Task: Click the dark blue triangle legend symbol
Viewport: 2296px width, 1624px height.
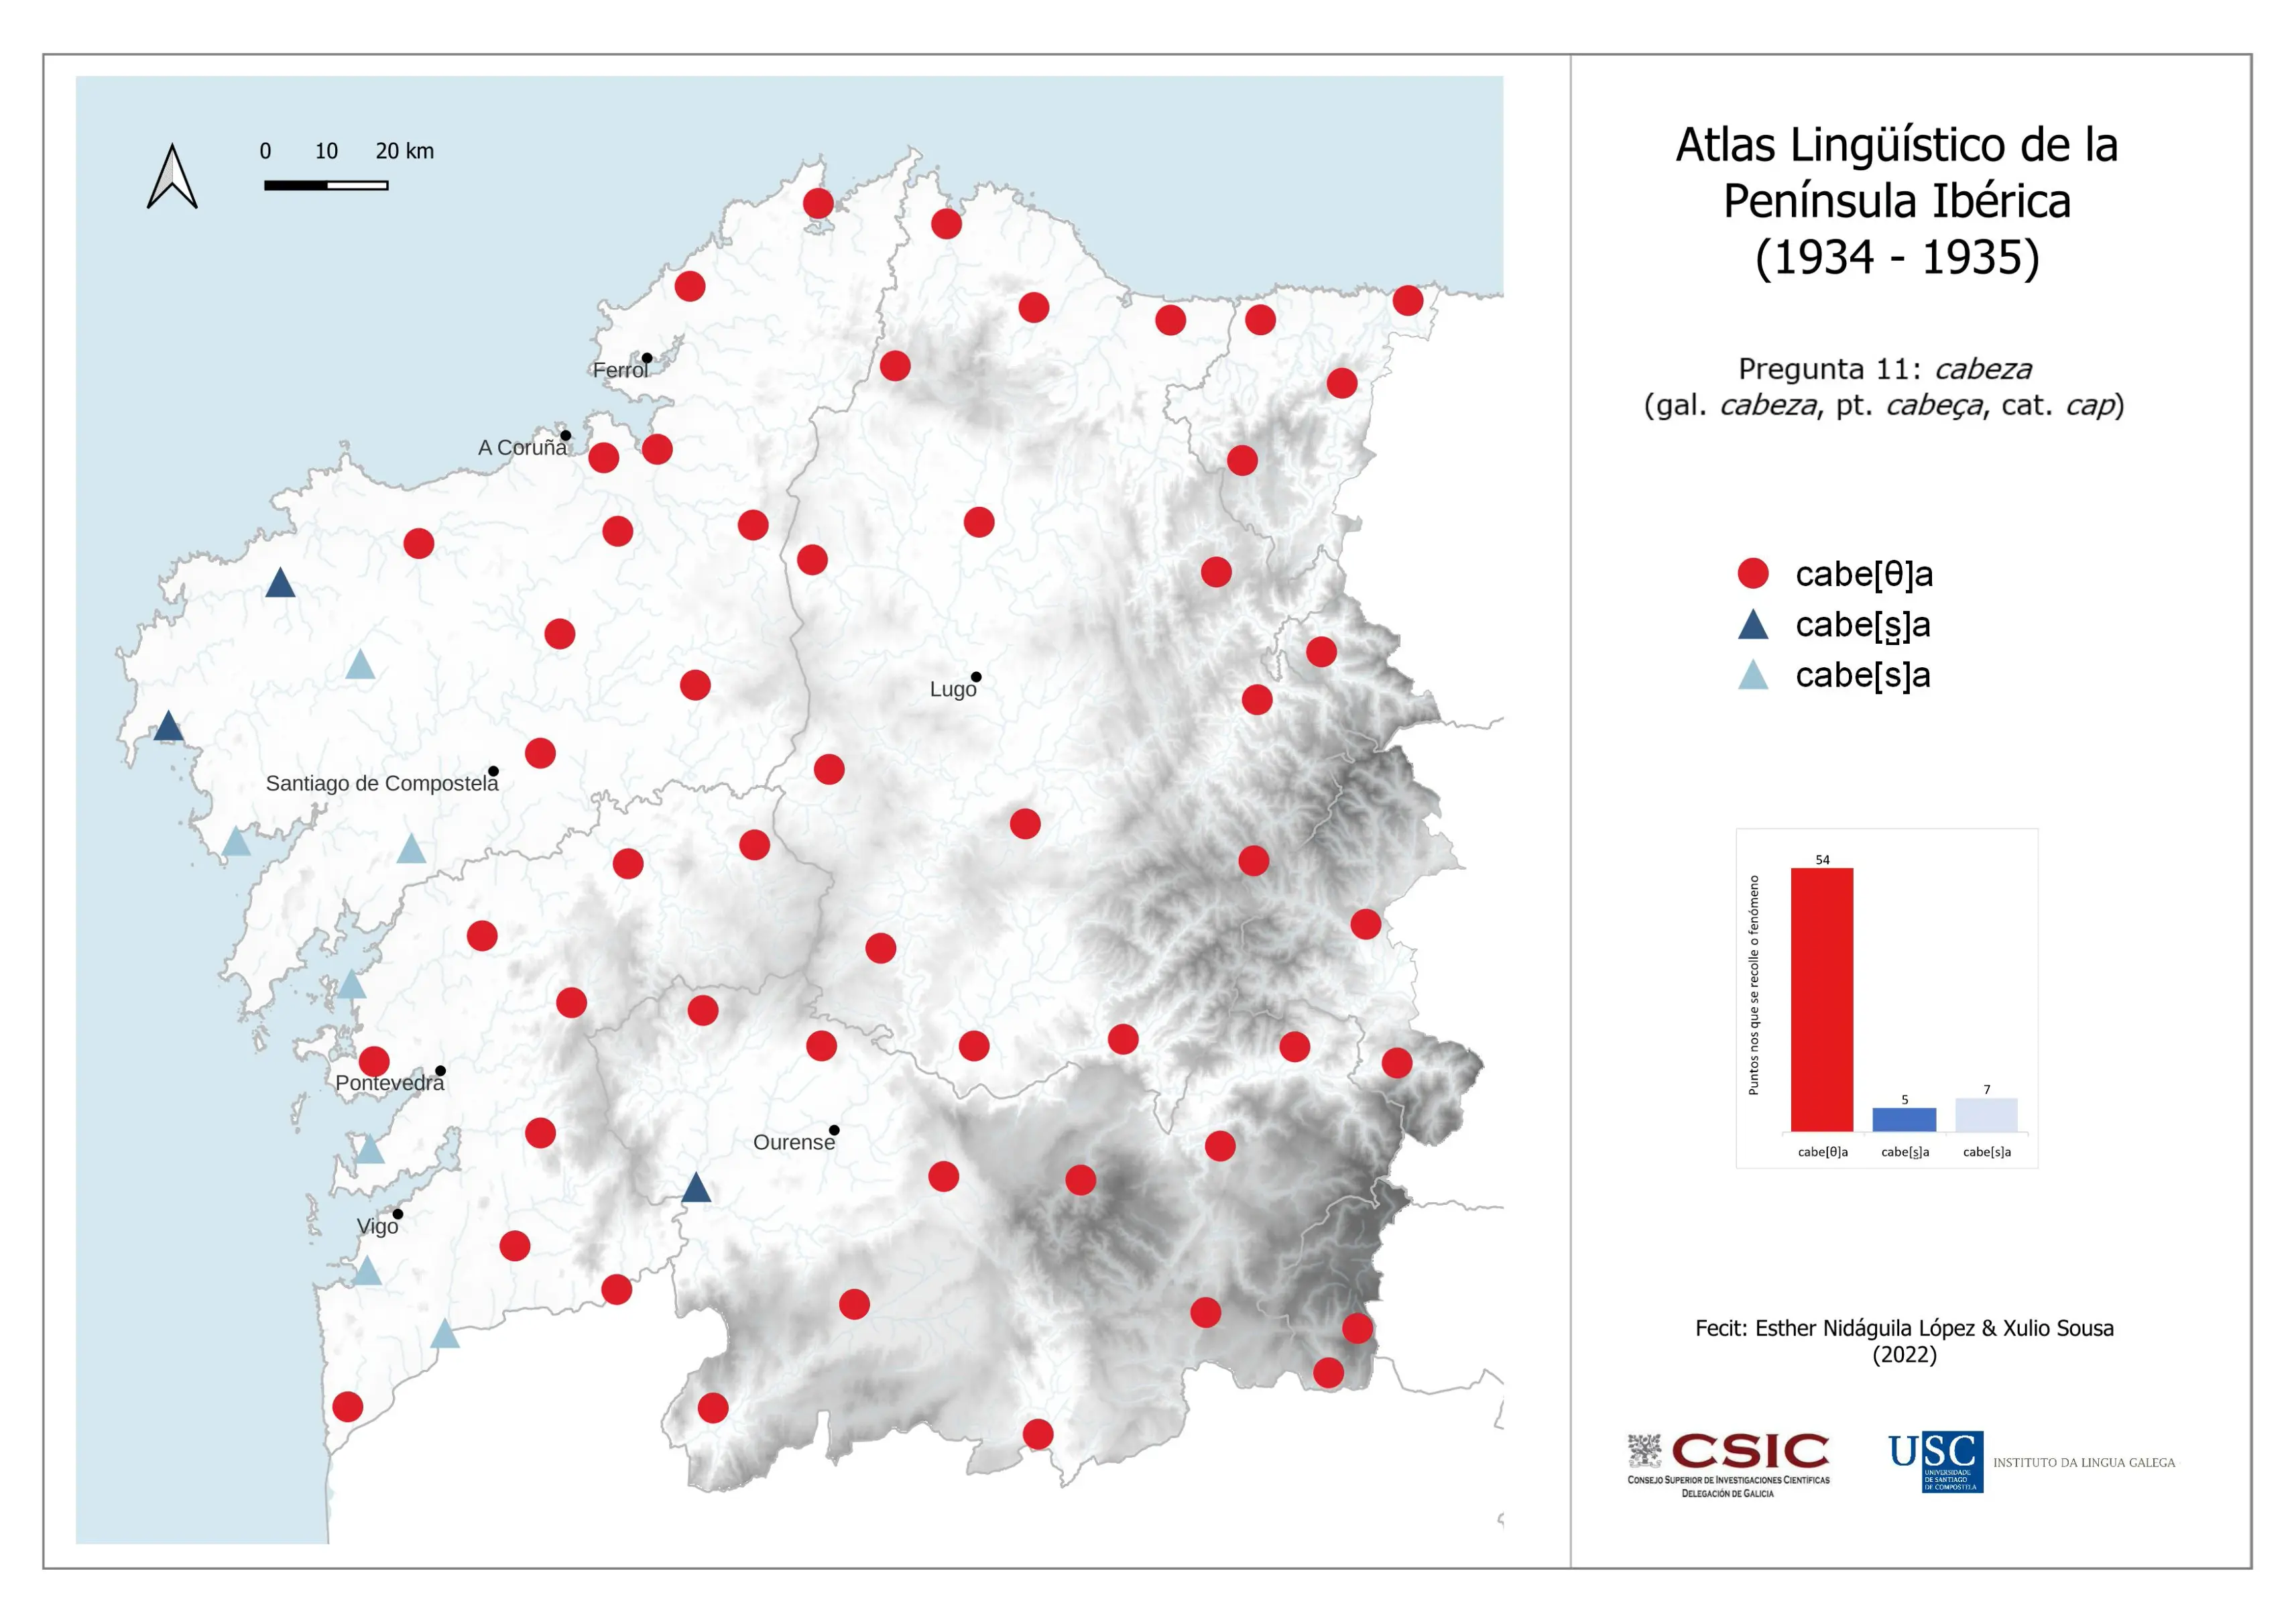Action: 1753,626
